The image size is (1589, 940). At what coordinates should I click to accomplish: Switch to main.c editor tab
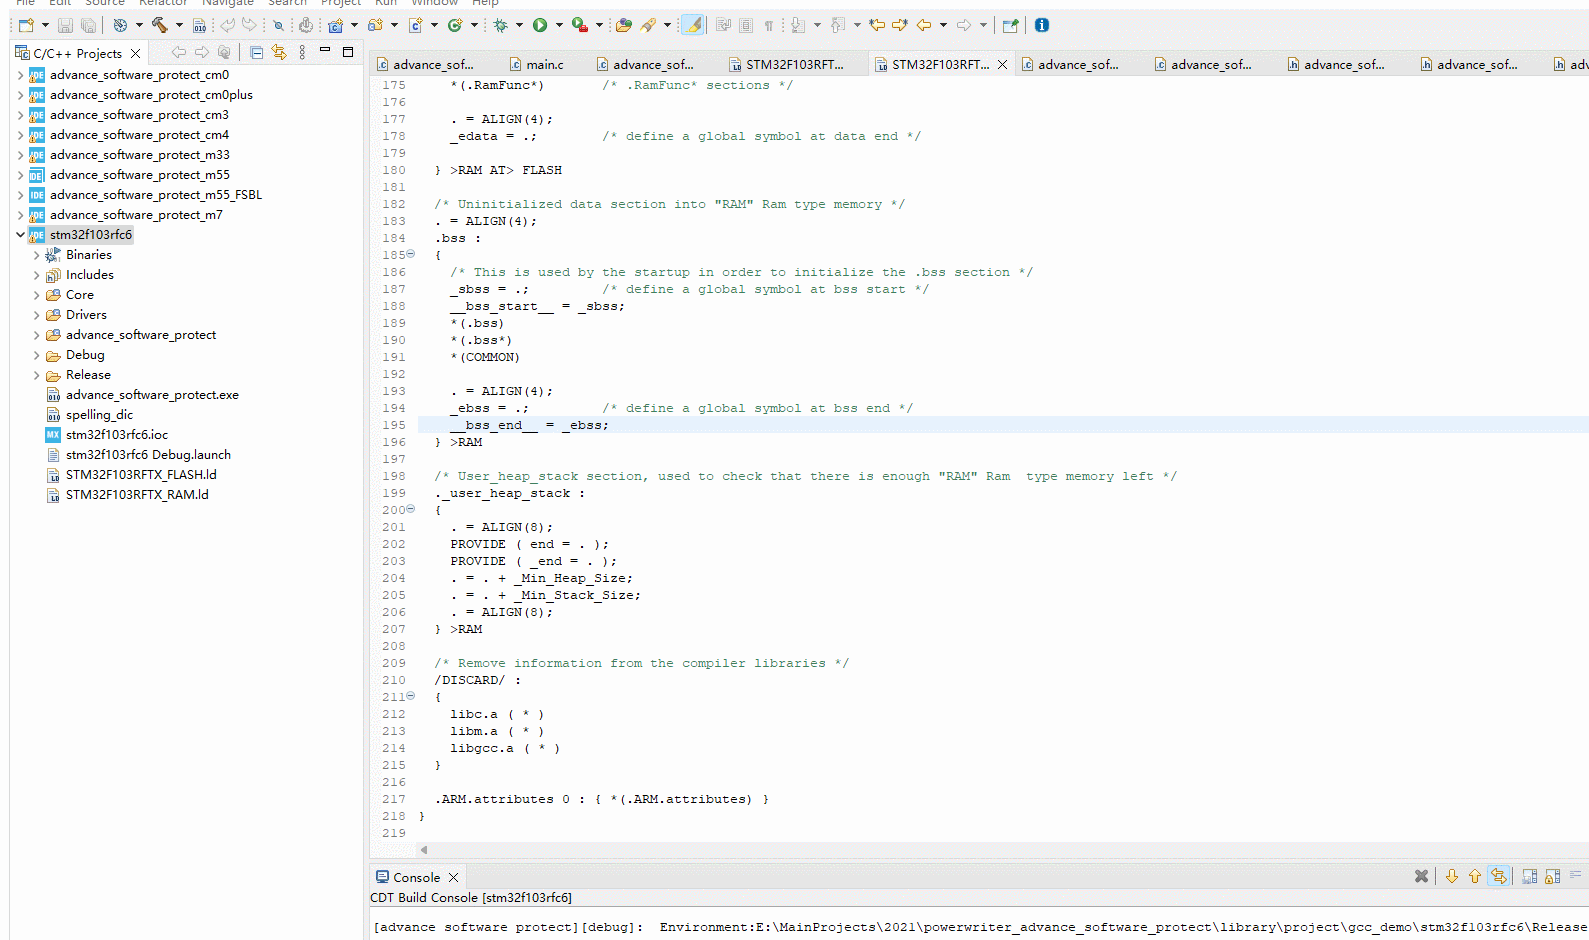click(537, 64)
